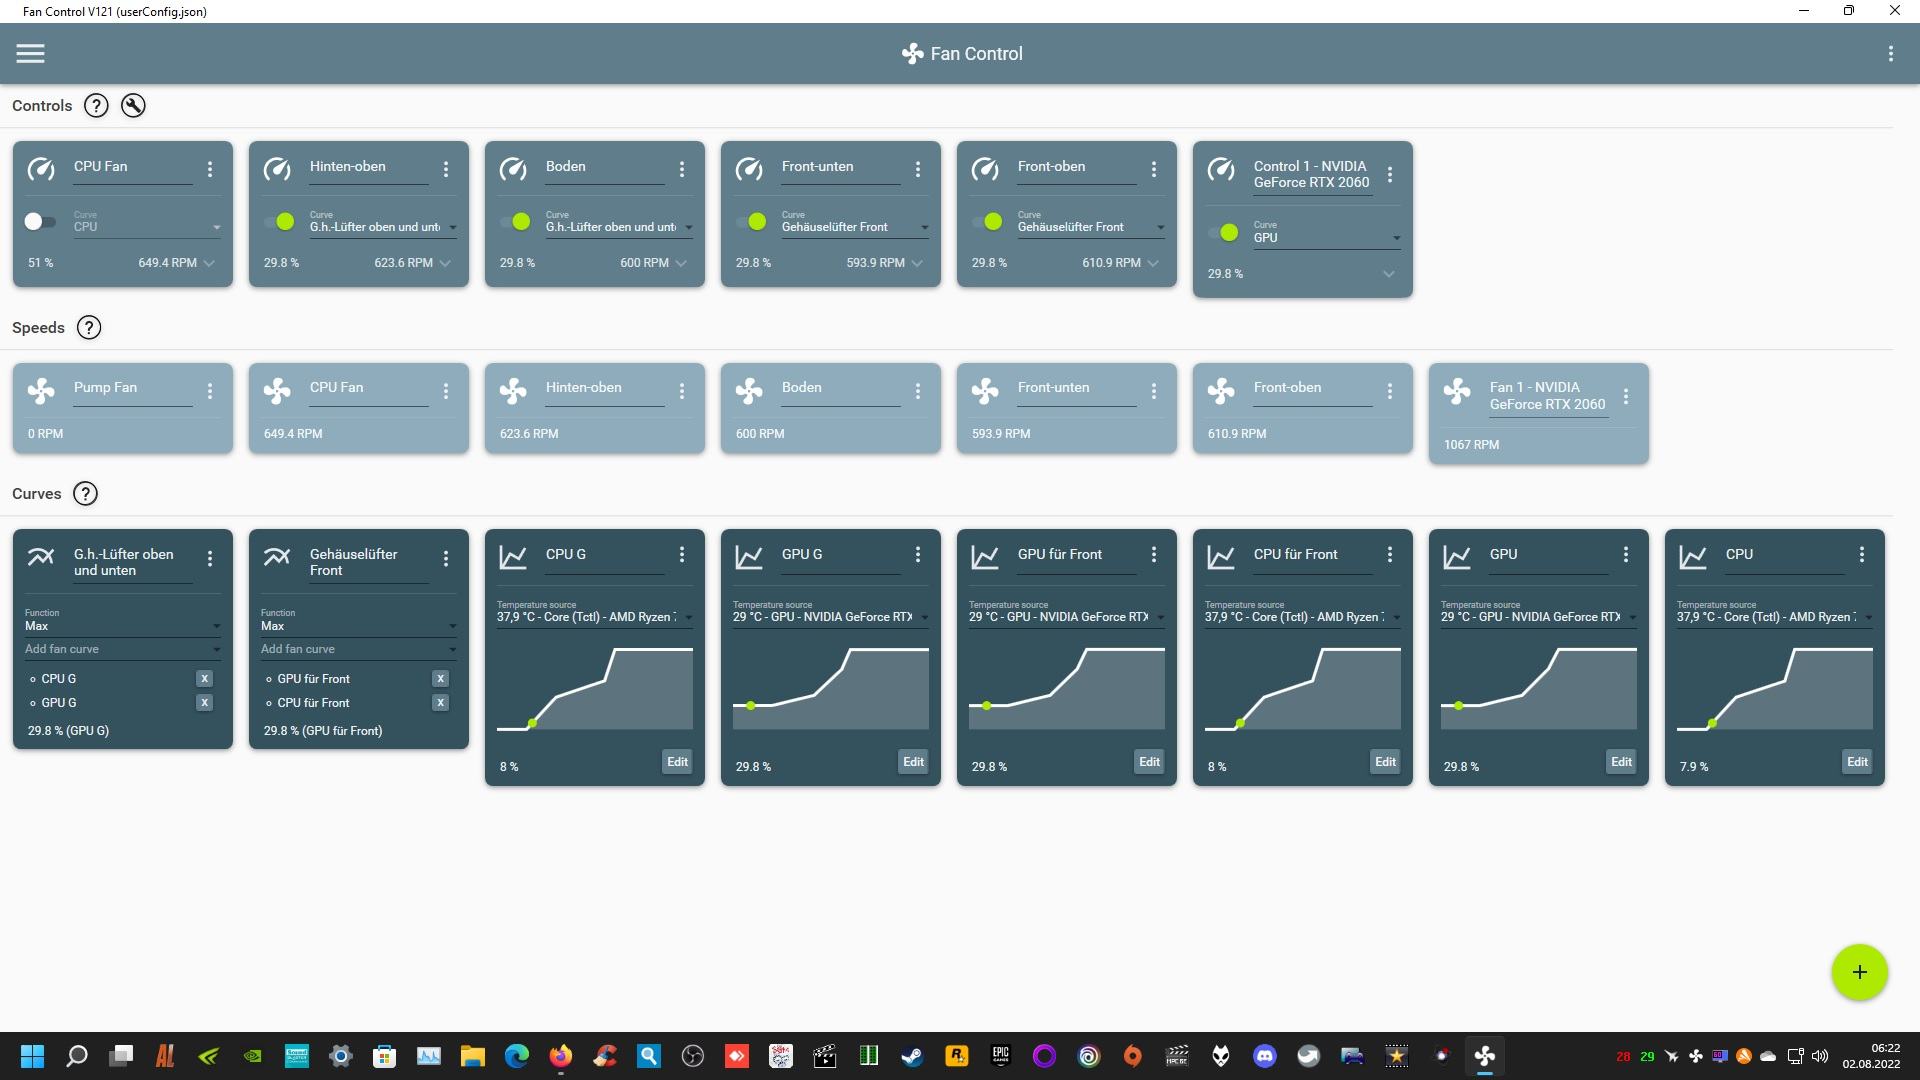Enable the CPU Fan control toggle
The image size is (1920, 1080).
pos(40,222)
